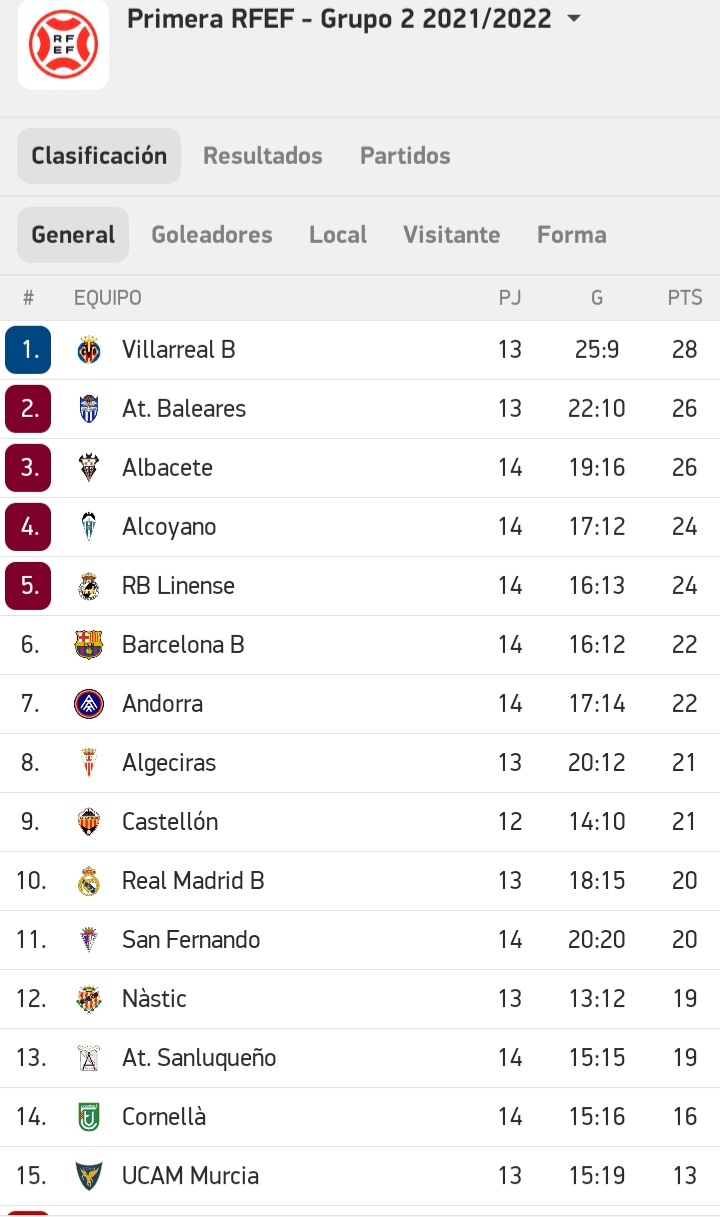Click position 1 blue promotion badge
The width and height of the screenshot is (720, 1217).
(28, 350)
